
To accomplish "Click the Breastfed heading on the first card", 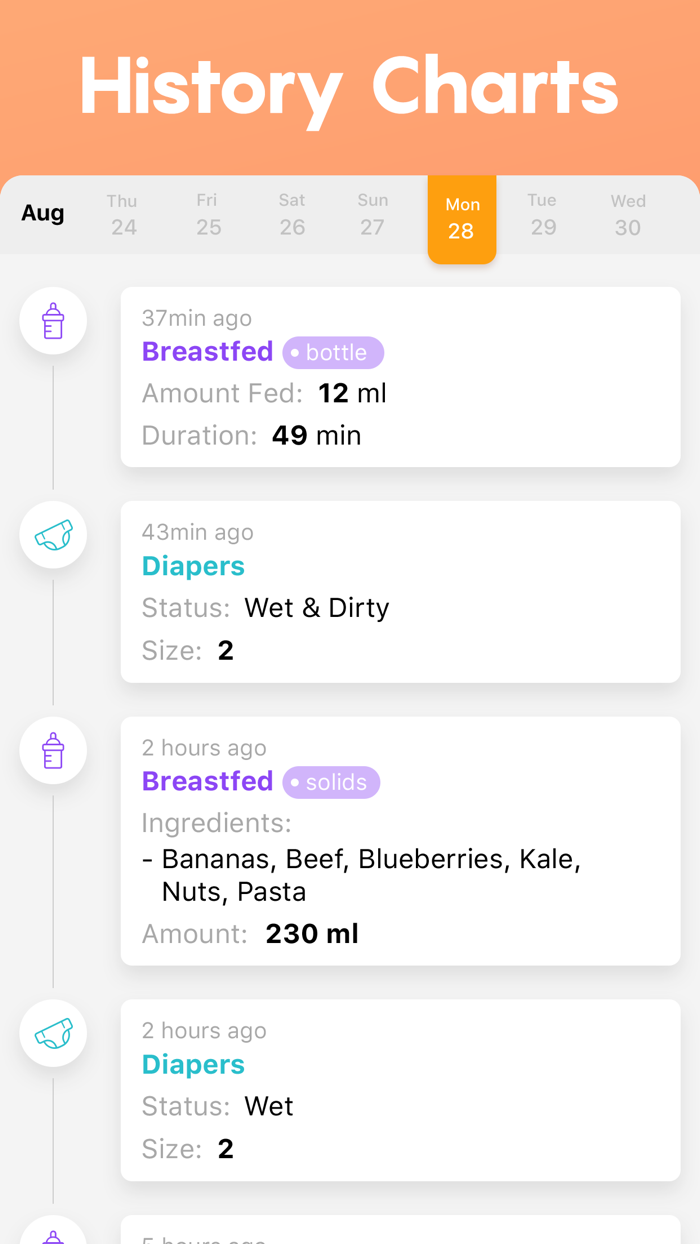I will tap(207, 352).
